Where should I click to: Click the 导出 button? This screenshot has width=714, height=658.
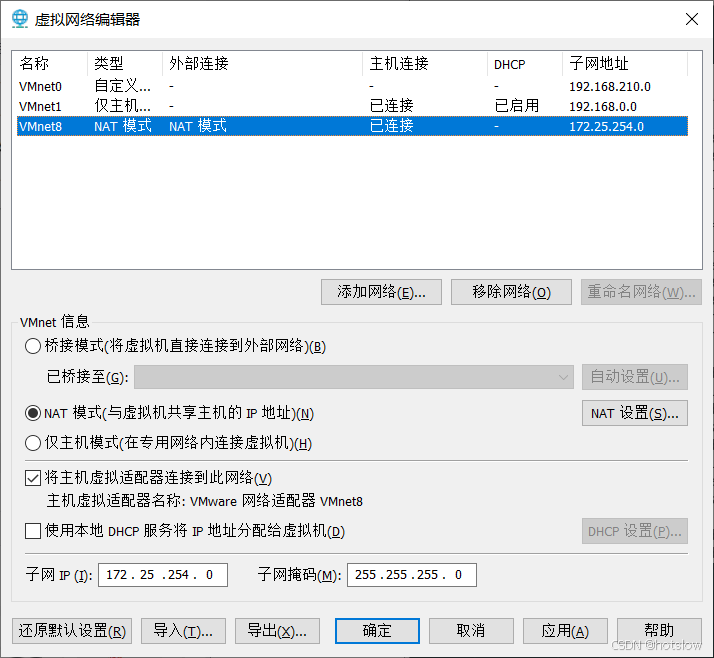[277, 631]
